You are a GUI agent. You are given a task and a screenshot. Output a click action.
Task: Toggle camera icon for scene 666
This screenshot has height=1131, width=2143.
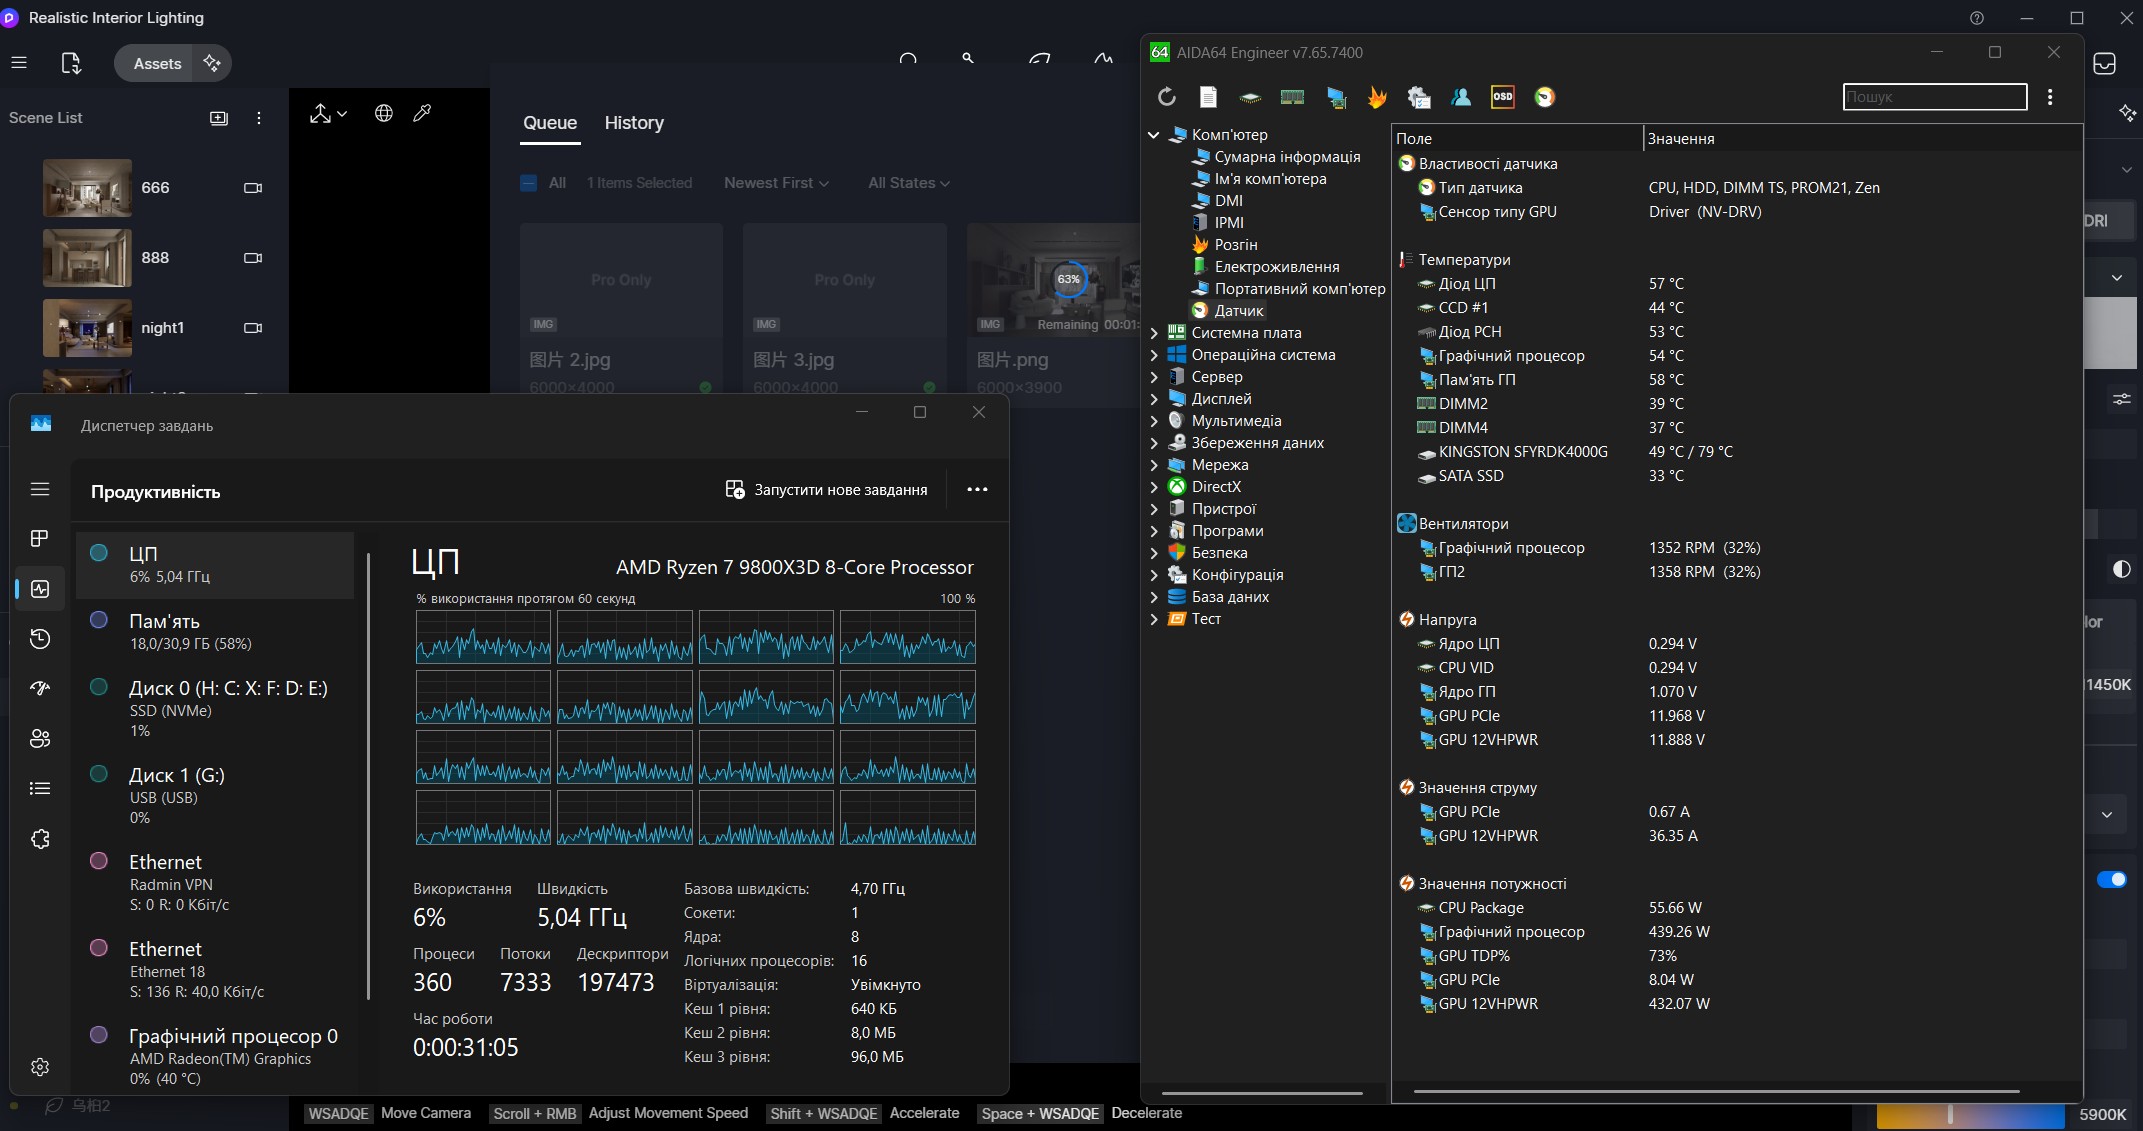point(253,188)
